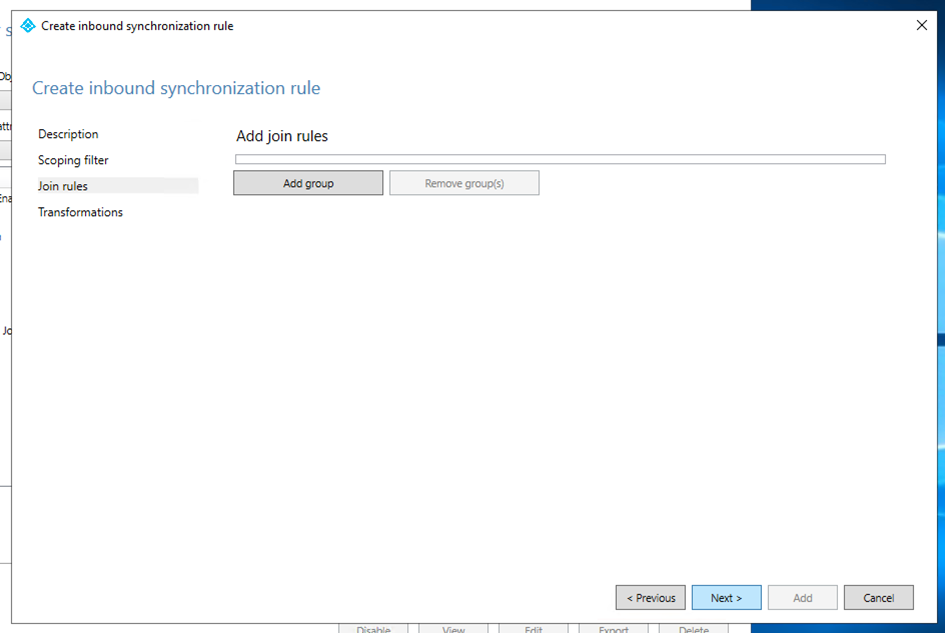
Task: Click the dialog title bar text
Action: coord(137,26)
